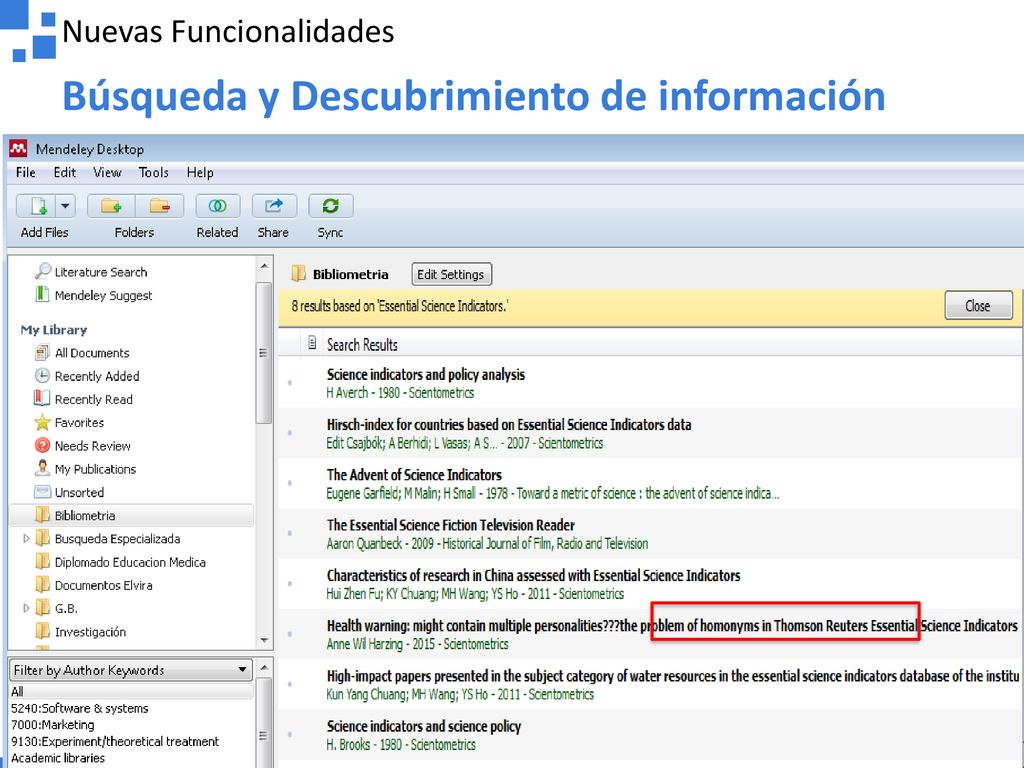Image resolution: width=1024 pixels, height=768 pixels.
Task: Select filter 5240:Software & systems
Action: click(x=80, y=708)
